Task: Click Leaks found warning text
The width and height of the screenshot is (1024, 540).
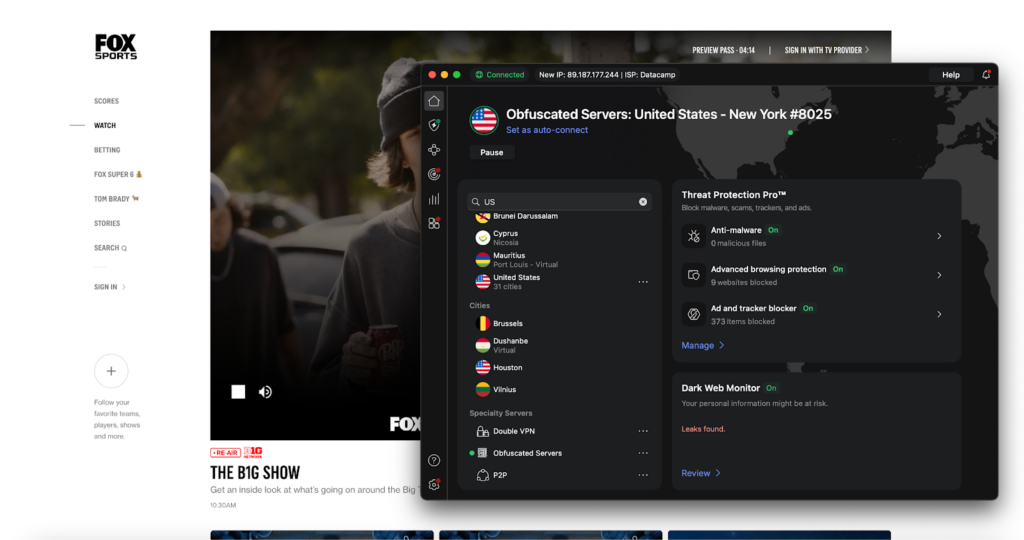Action: (703, 429)
